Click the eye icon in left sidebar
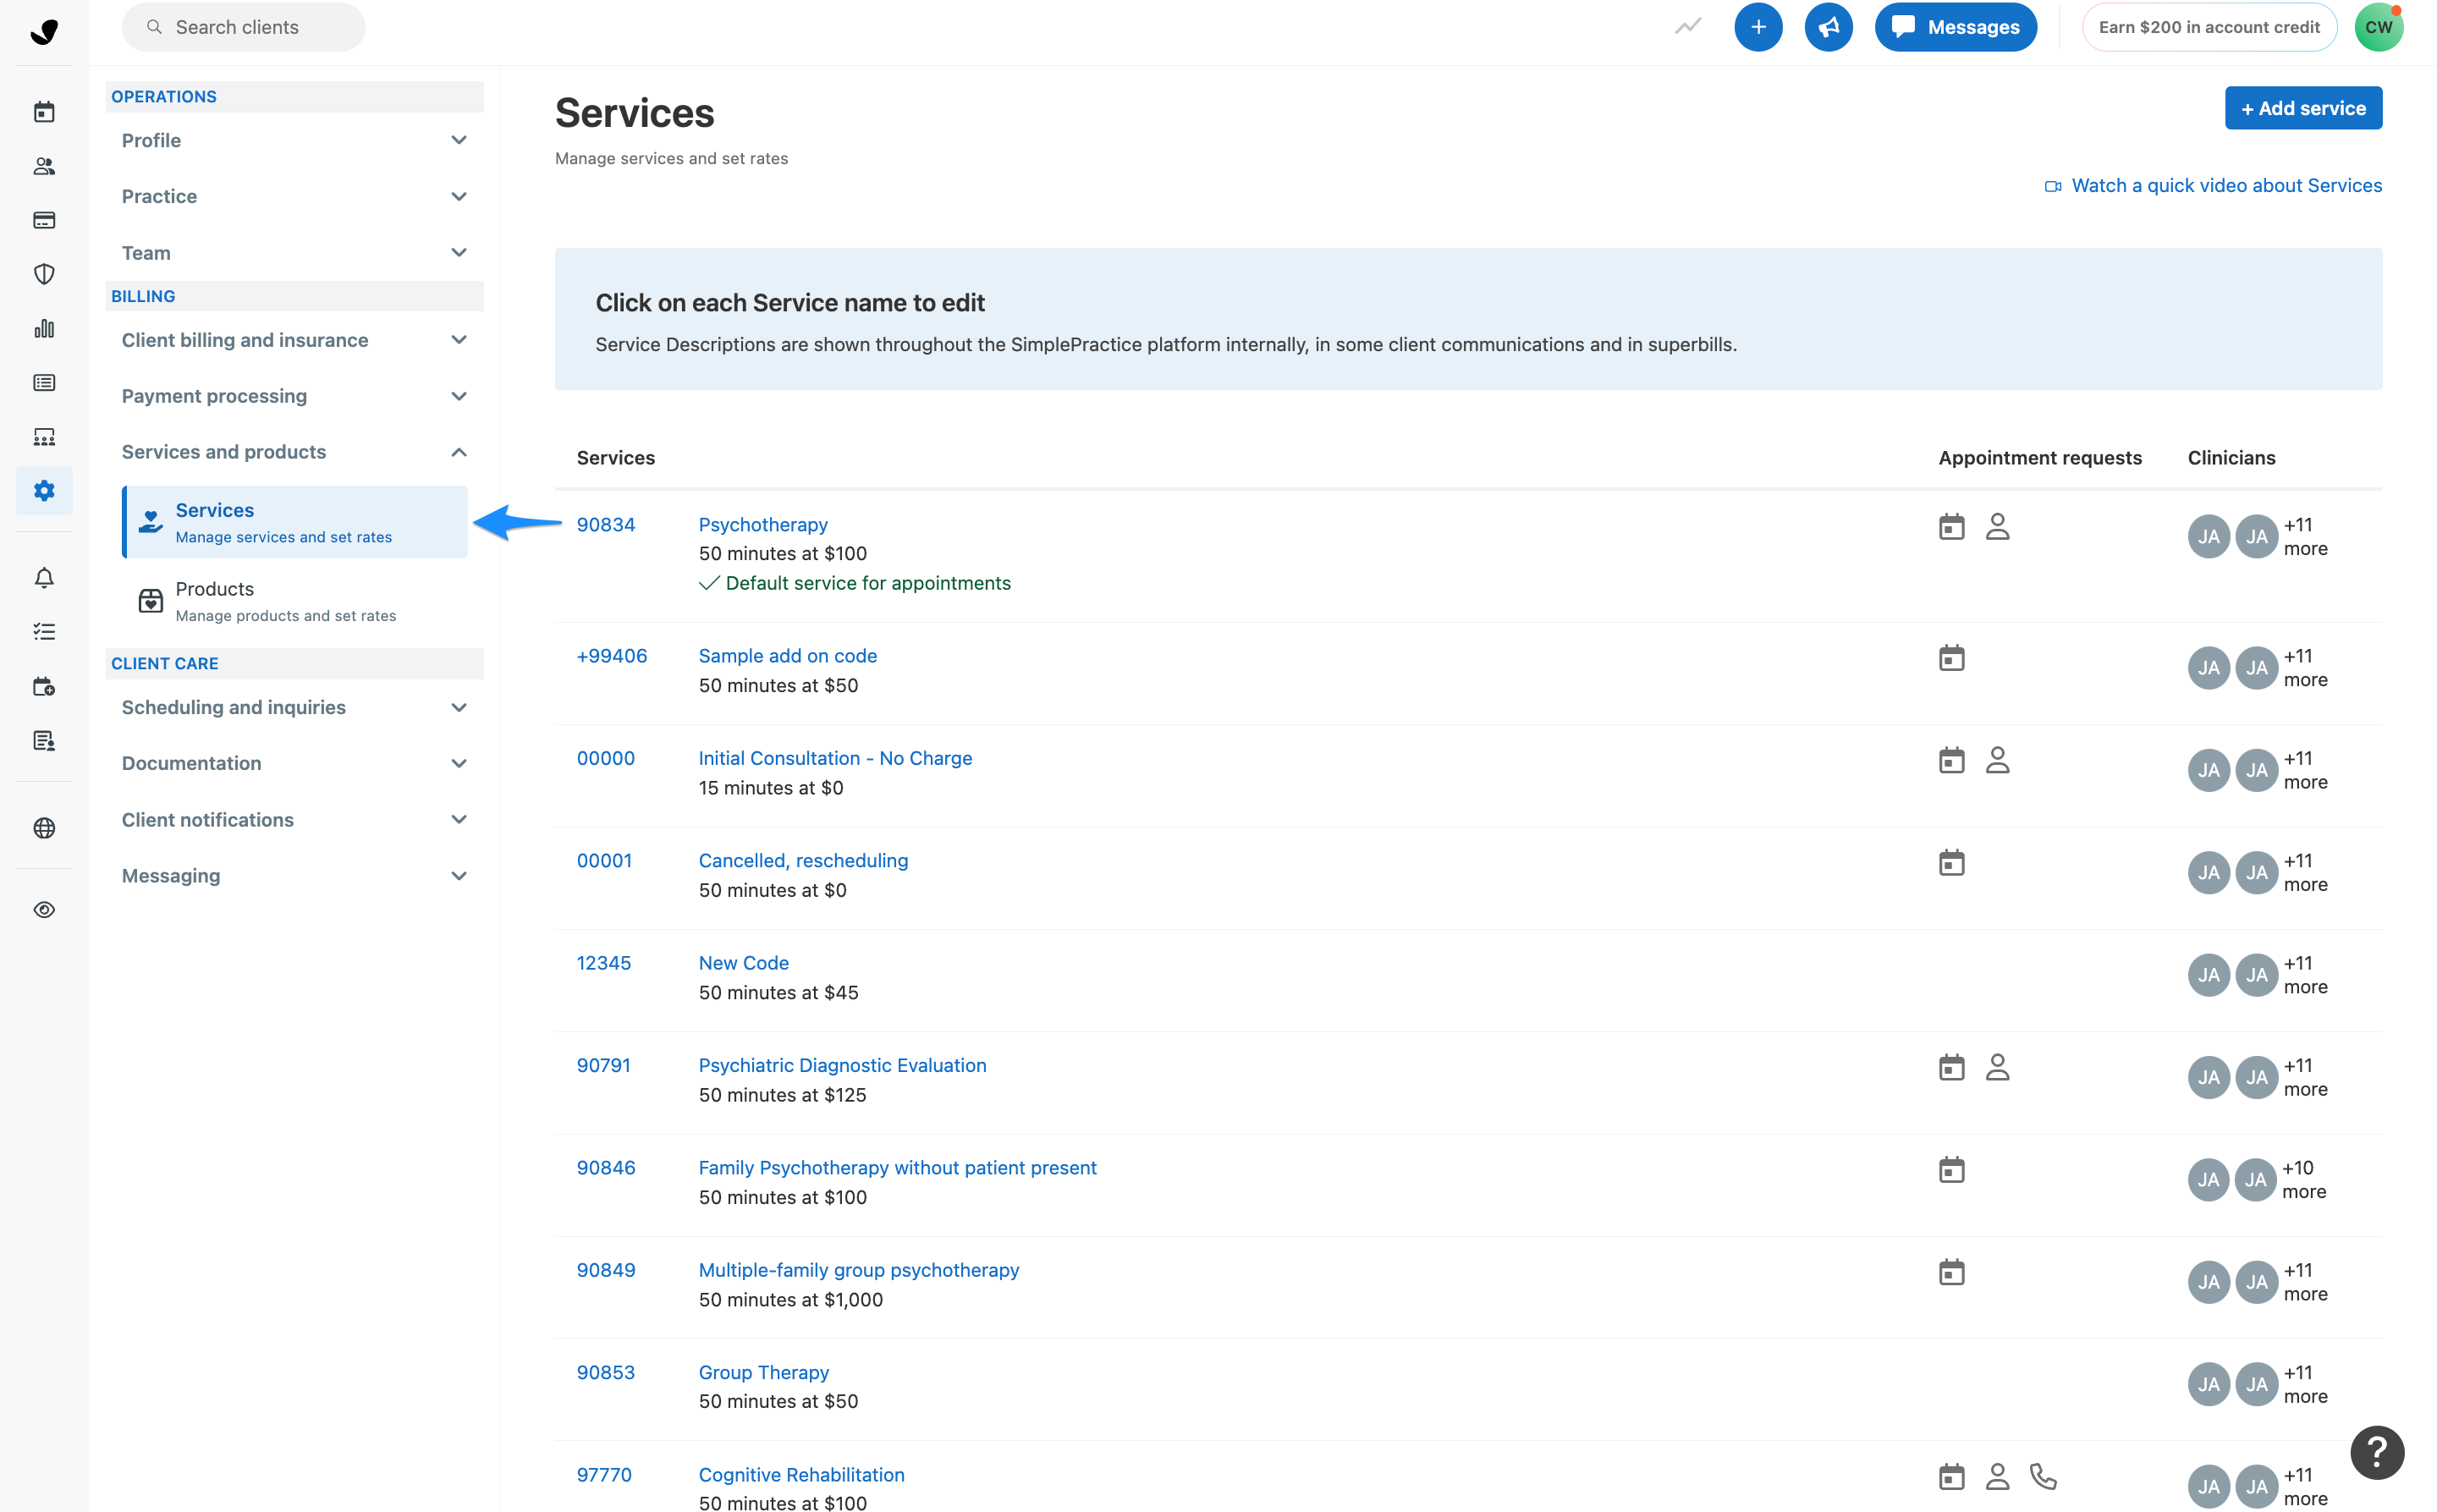This screenshot has height=1512, width=2437. 44,910
